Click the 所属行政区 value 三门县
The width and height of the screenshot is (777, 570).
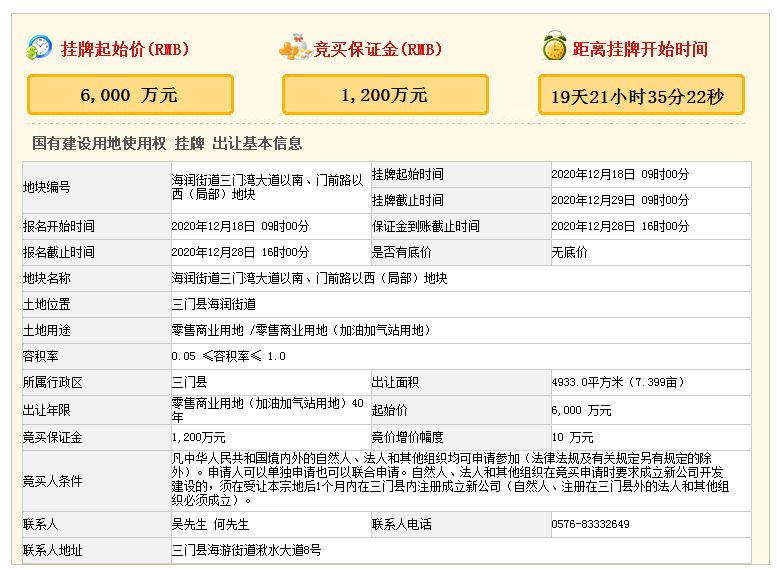tap(189, 383)
